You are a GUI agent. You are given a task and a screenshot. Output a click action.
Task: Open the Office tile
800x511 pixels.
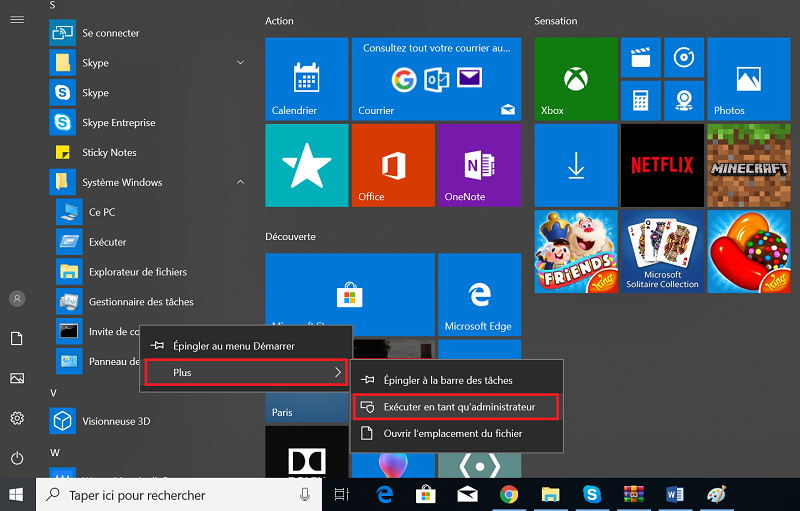tap(393, 165)
